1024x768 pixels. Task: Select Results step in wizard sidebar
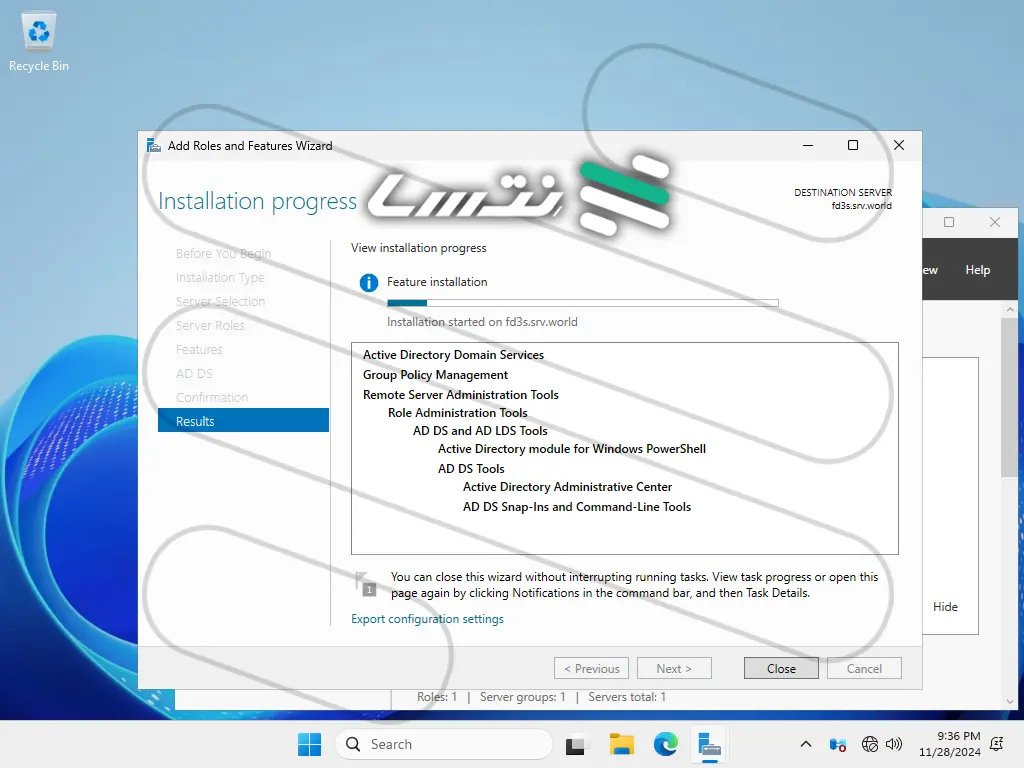pyautogui.click(x=243, y=421)
